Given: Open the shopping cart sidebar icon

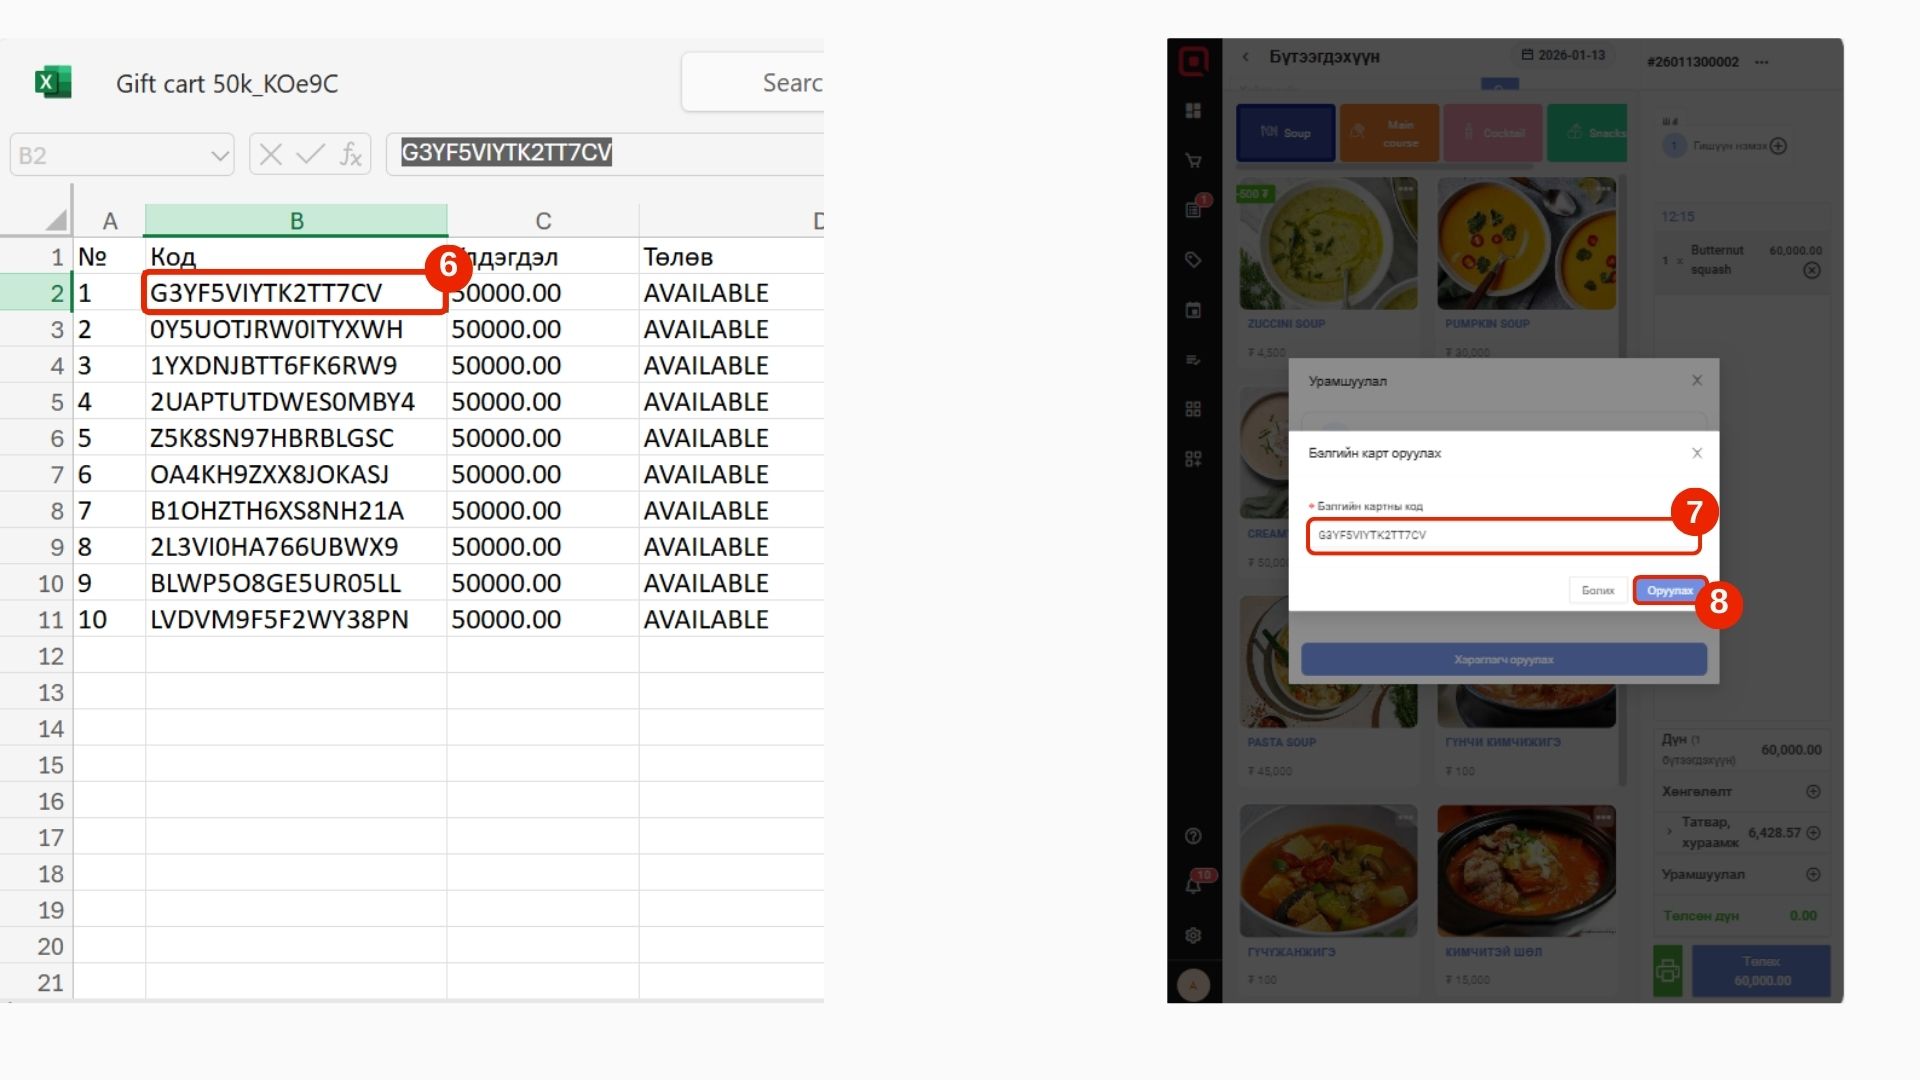Looking at the screenshot, I should pyautogui.click(x=1193, y=160).
